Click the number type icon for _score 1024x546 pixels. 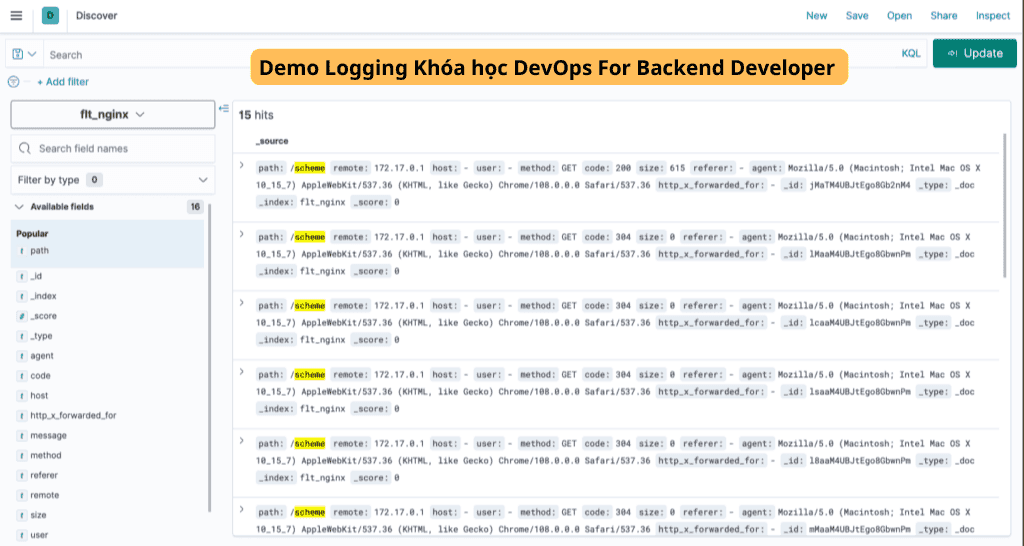[x=22, y=316]
